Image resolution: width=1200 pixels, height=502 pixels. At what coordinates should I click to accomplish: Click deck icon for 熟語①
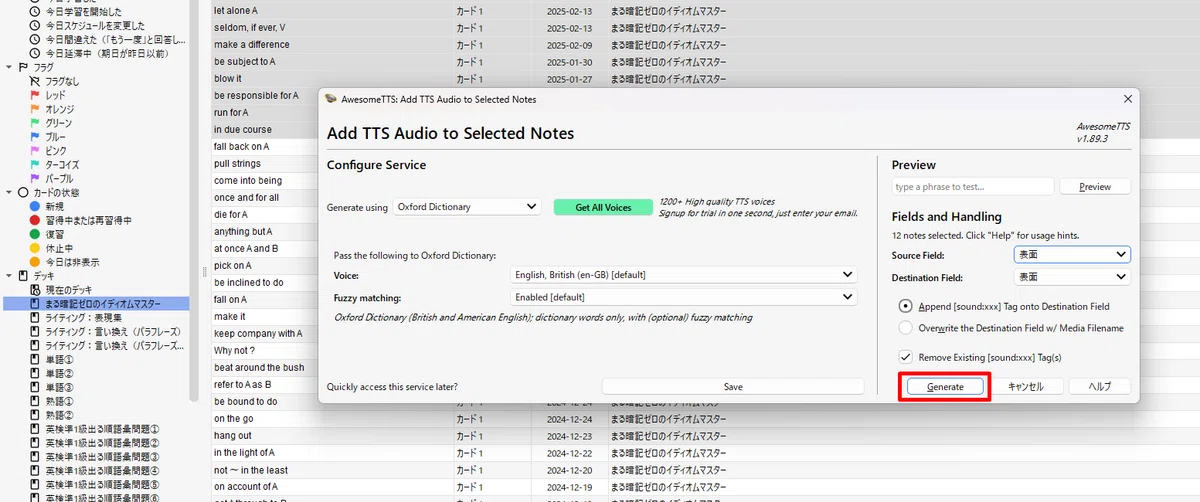(x=36, y=401)
